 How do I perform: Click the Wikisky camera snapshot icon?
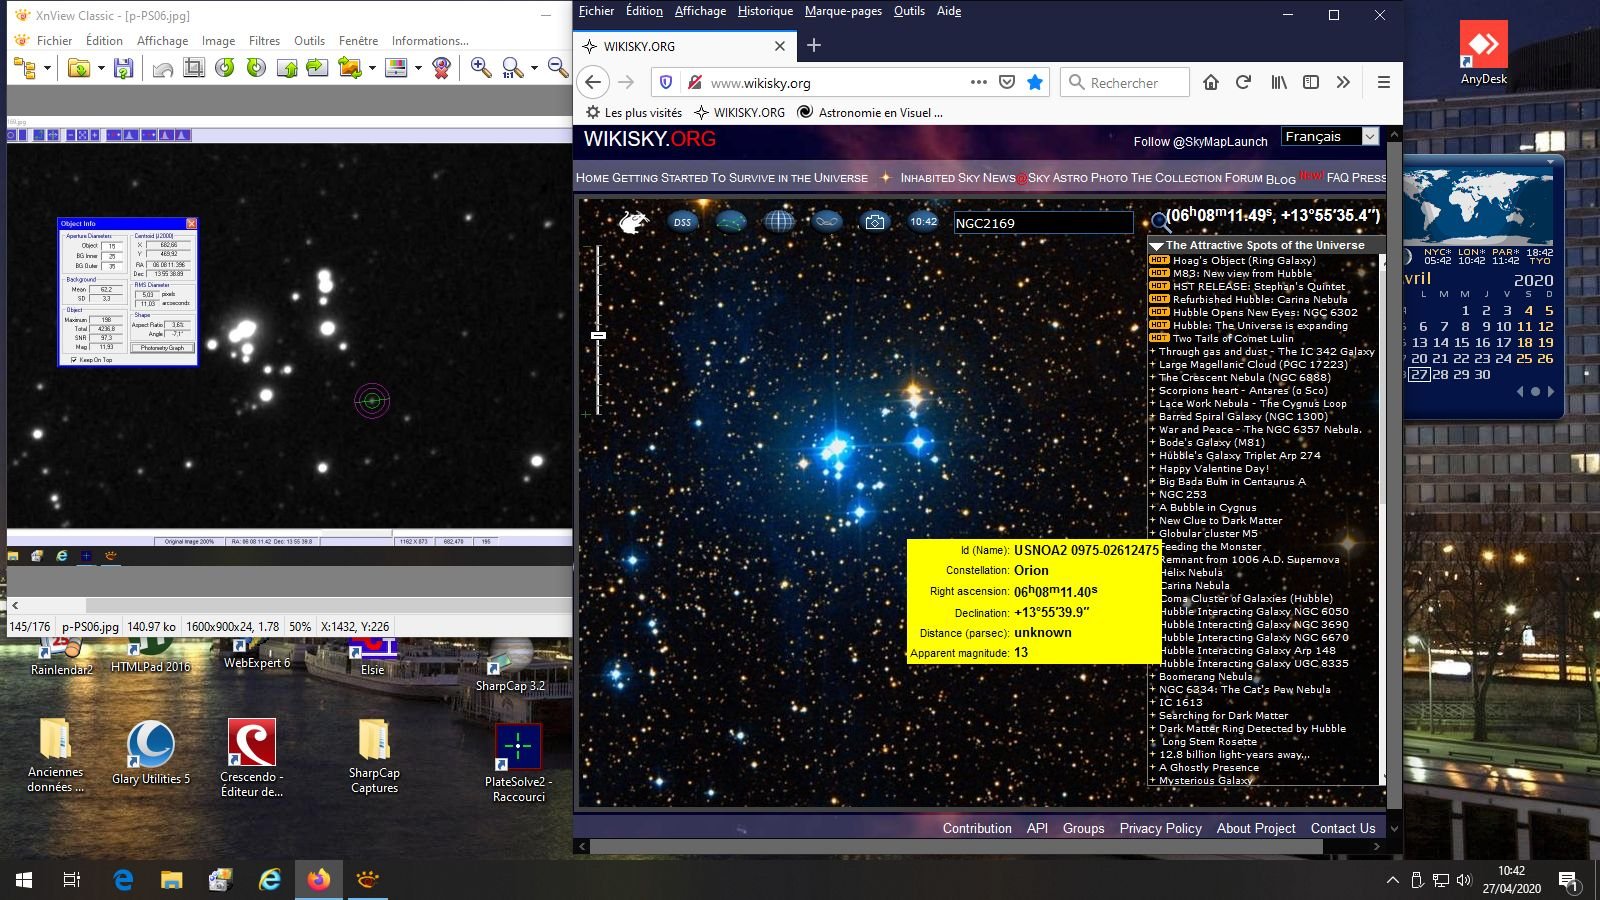875,222
